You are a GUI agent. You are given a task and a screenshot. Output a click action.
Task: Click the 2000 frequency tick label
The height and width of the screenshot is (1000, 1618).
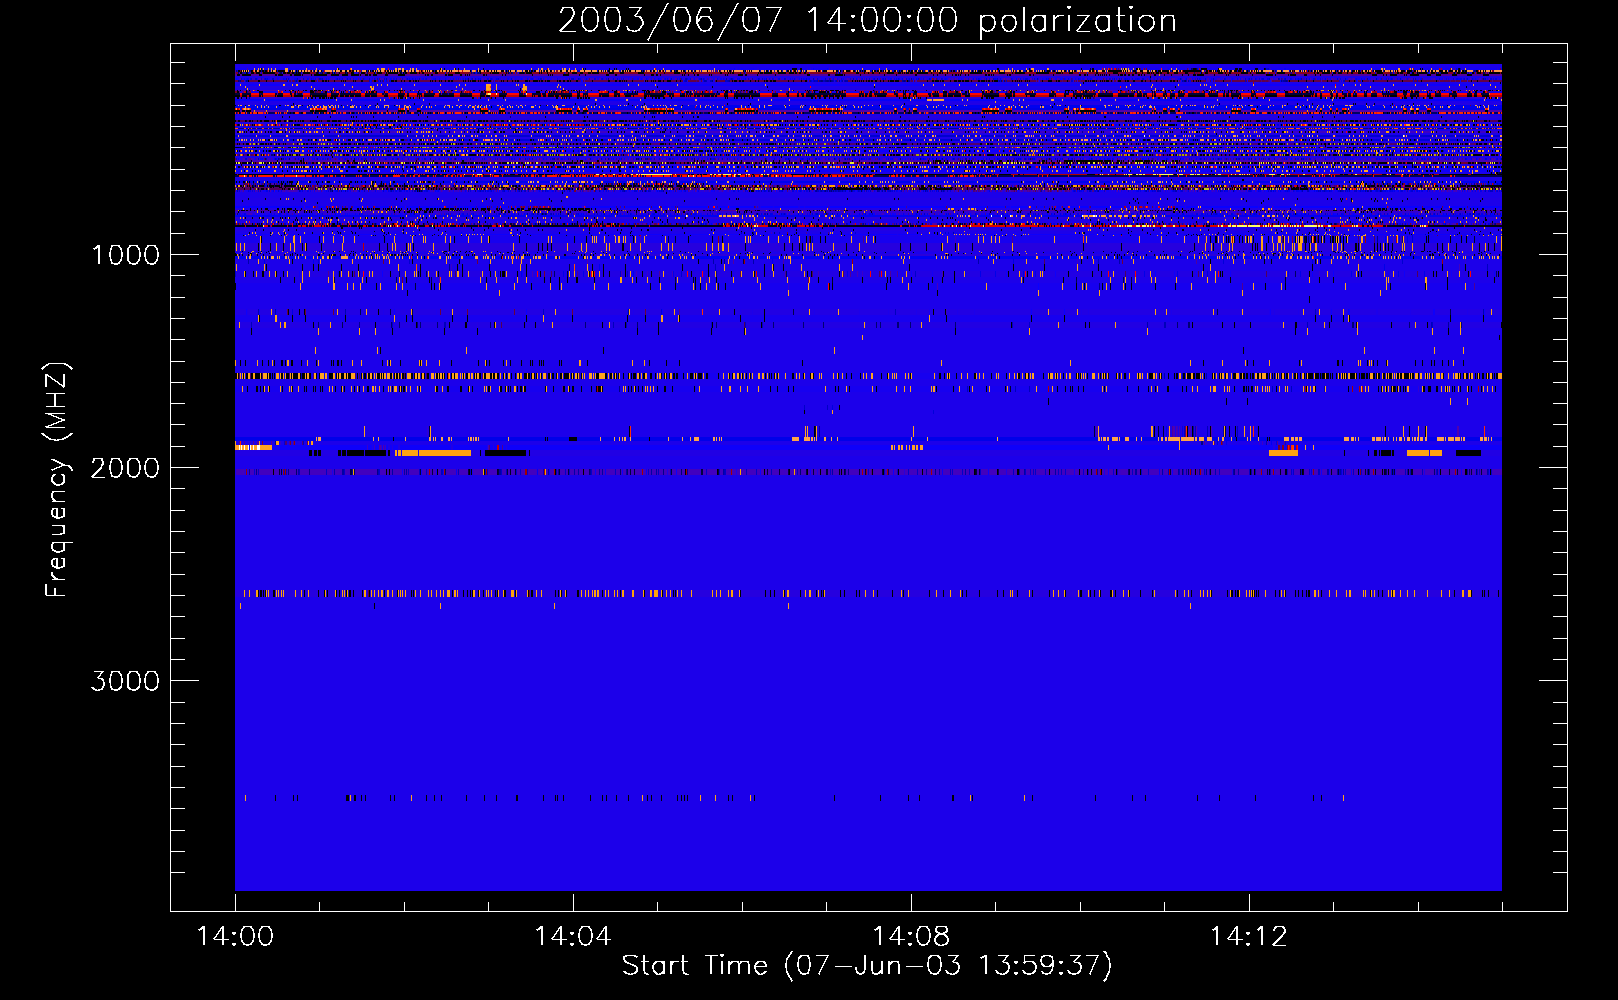[x=125, y=468]
